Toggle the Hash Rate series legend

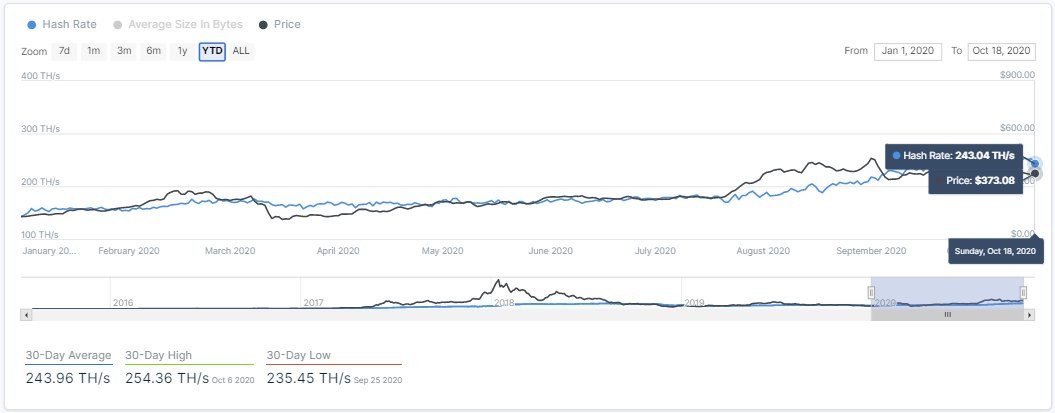point(62,24)
